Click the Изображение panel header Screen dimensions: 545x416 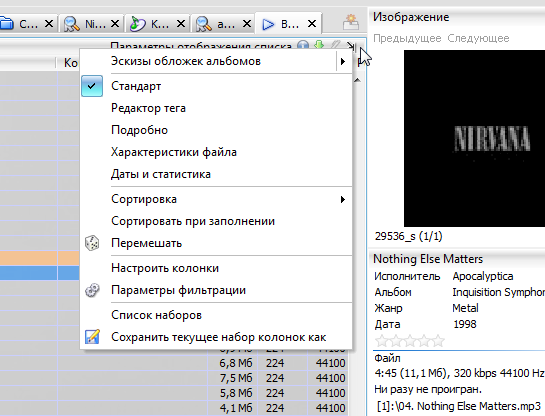point(411,17)
